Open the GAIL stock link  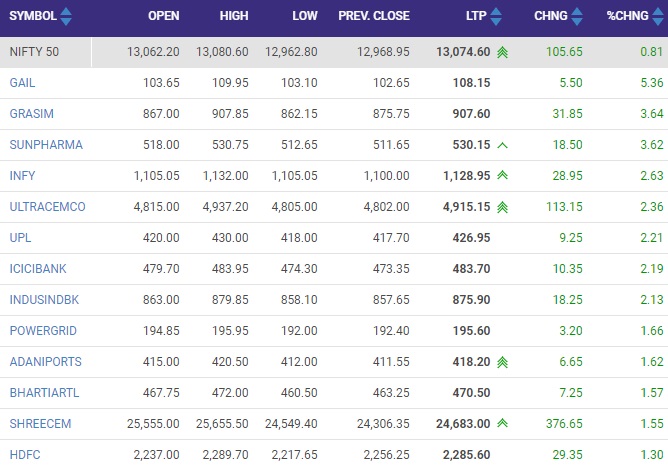pos(22,83)
